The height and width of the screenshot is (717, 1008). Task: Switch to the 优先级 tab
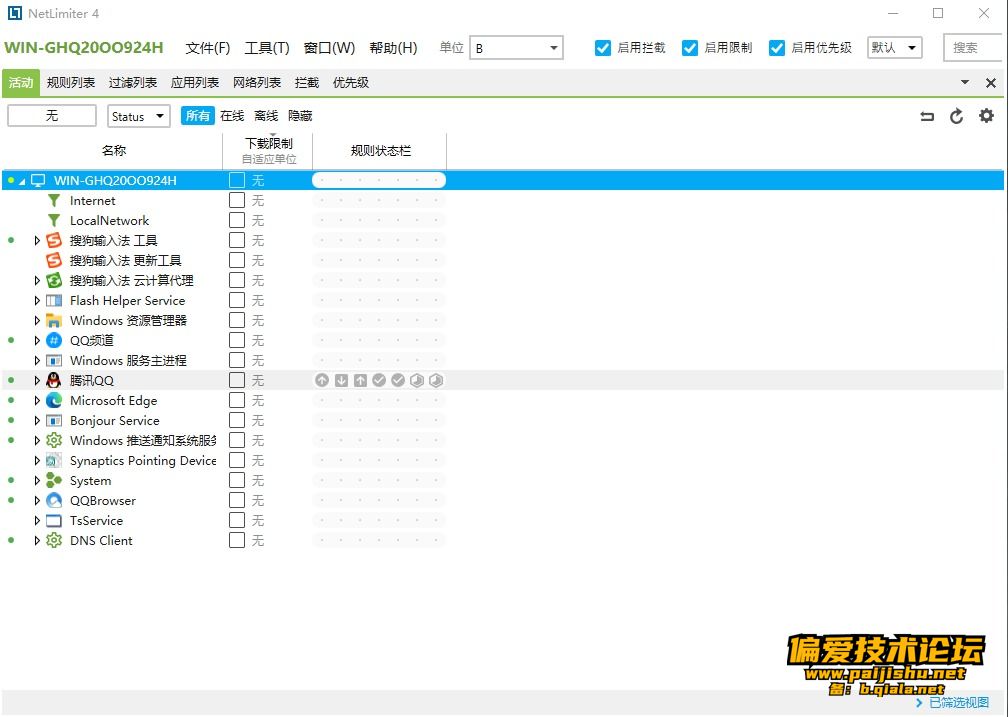[x=351, y=83]
